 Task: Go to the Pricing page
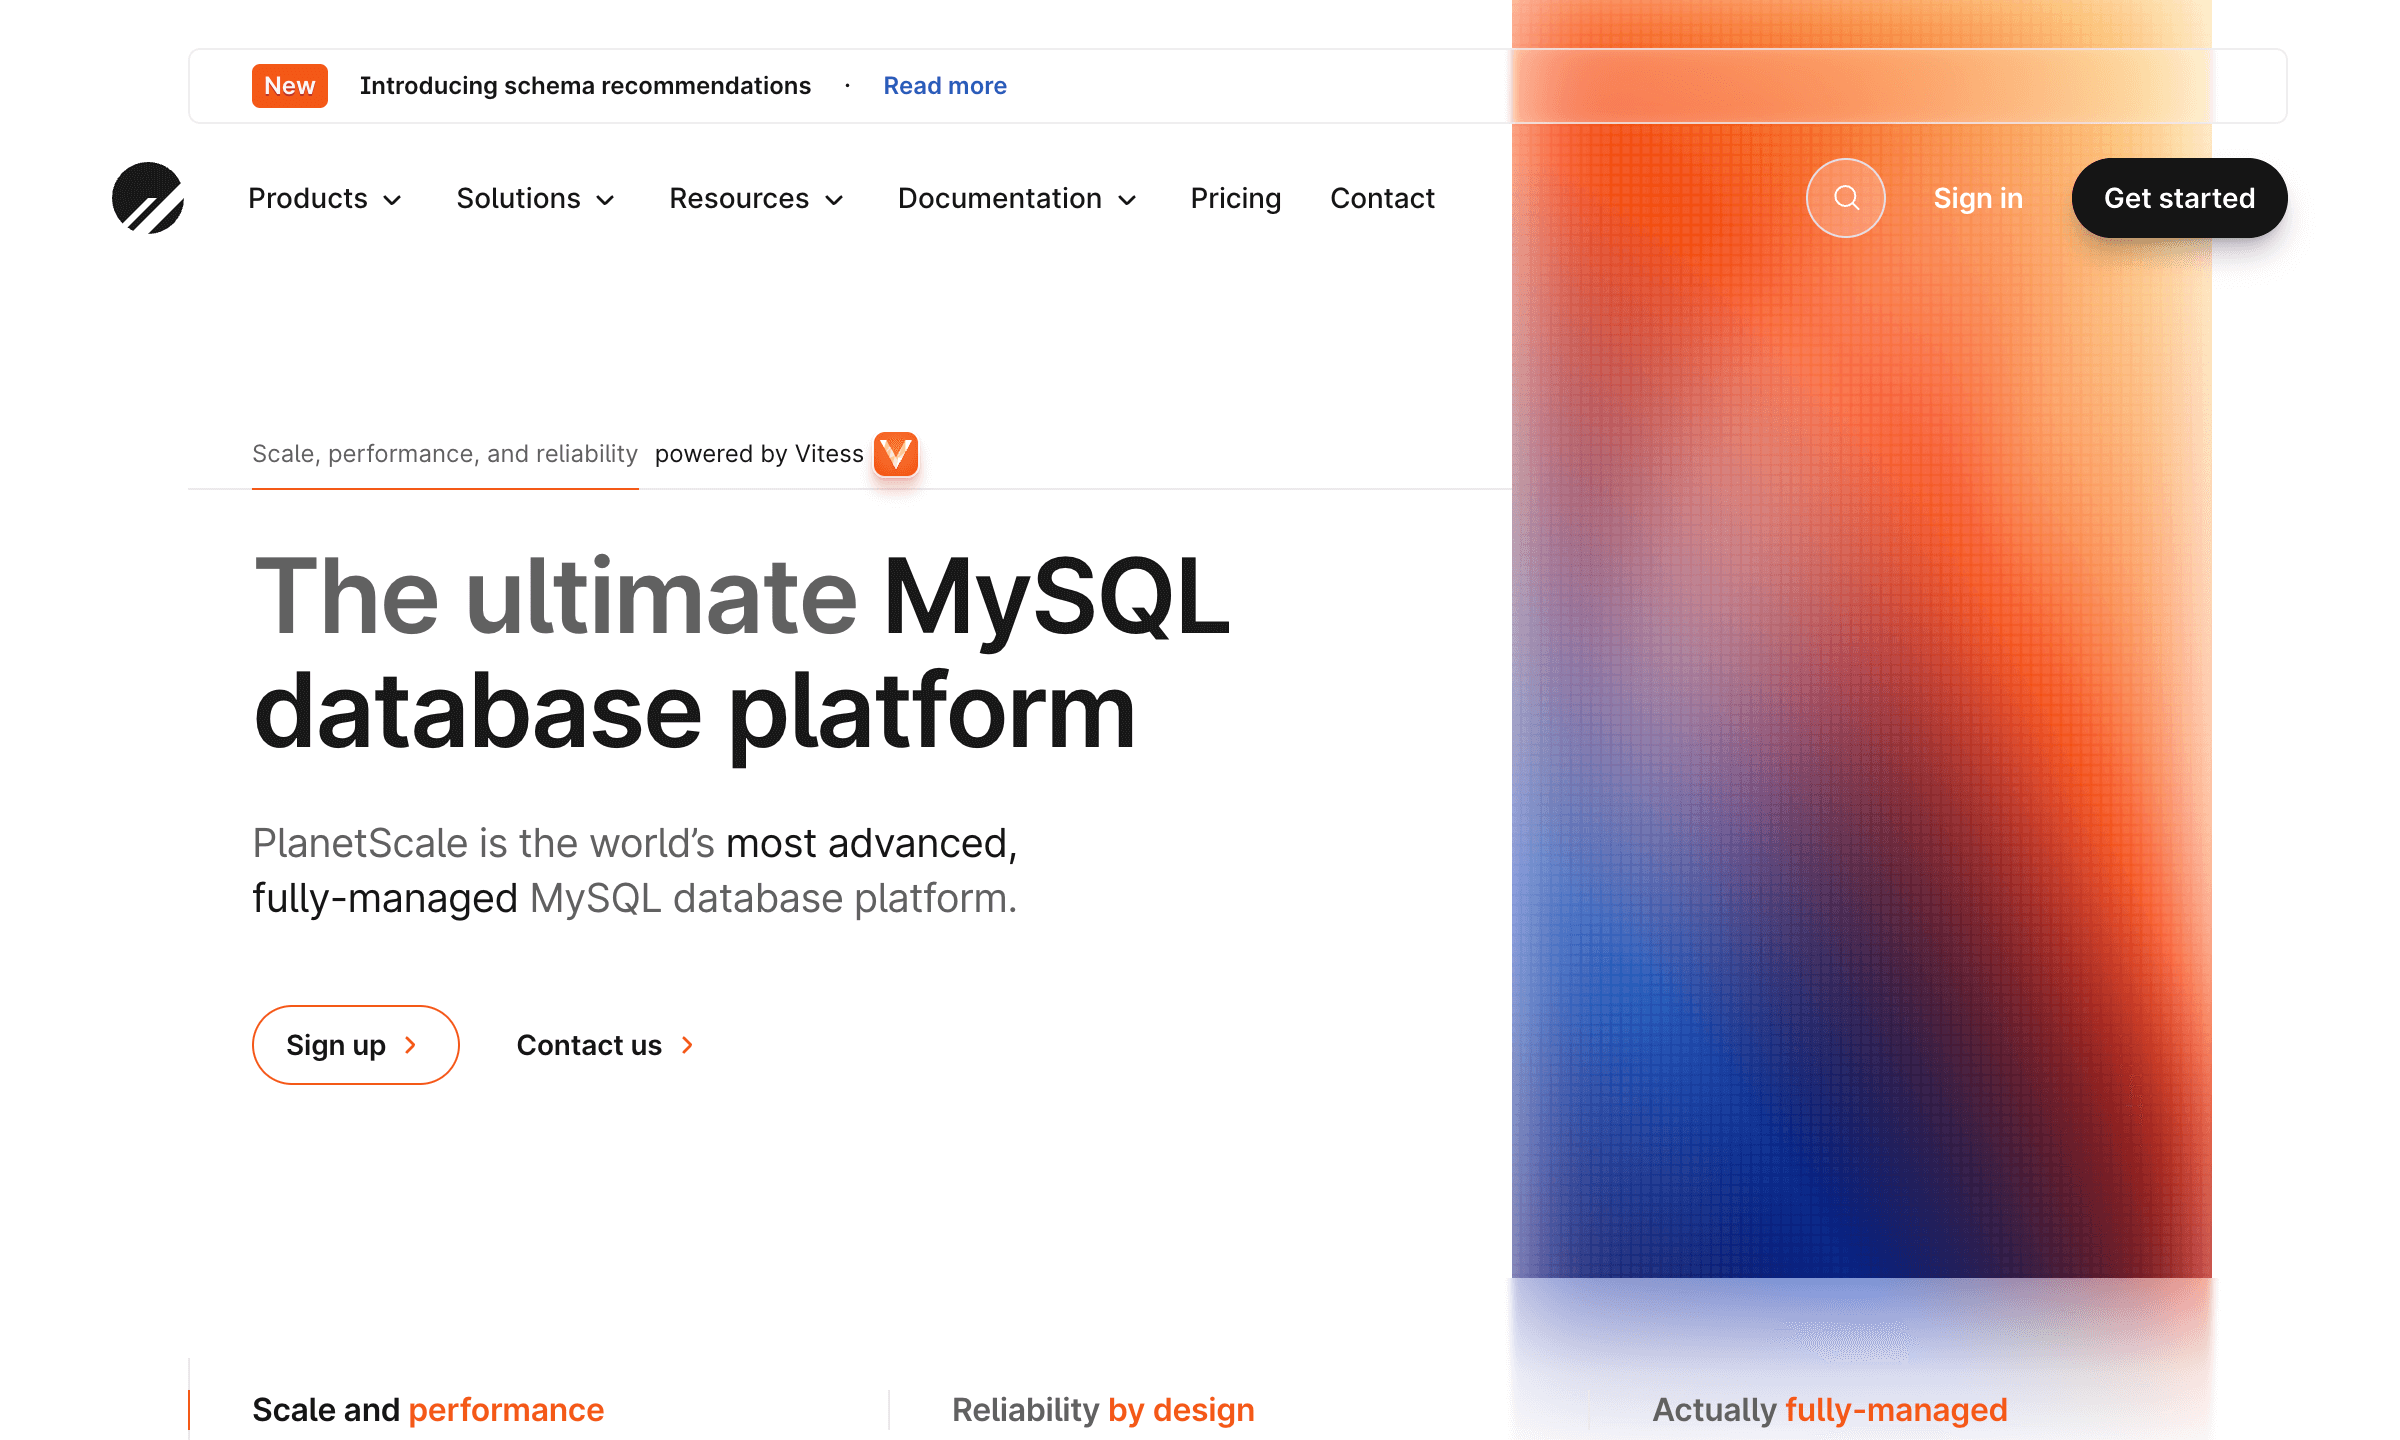tap(1236, 198)
